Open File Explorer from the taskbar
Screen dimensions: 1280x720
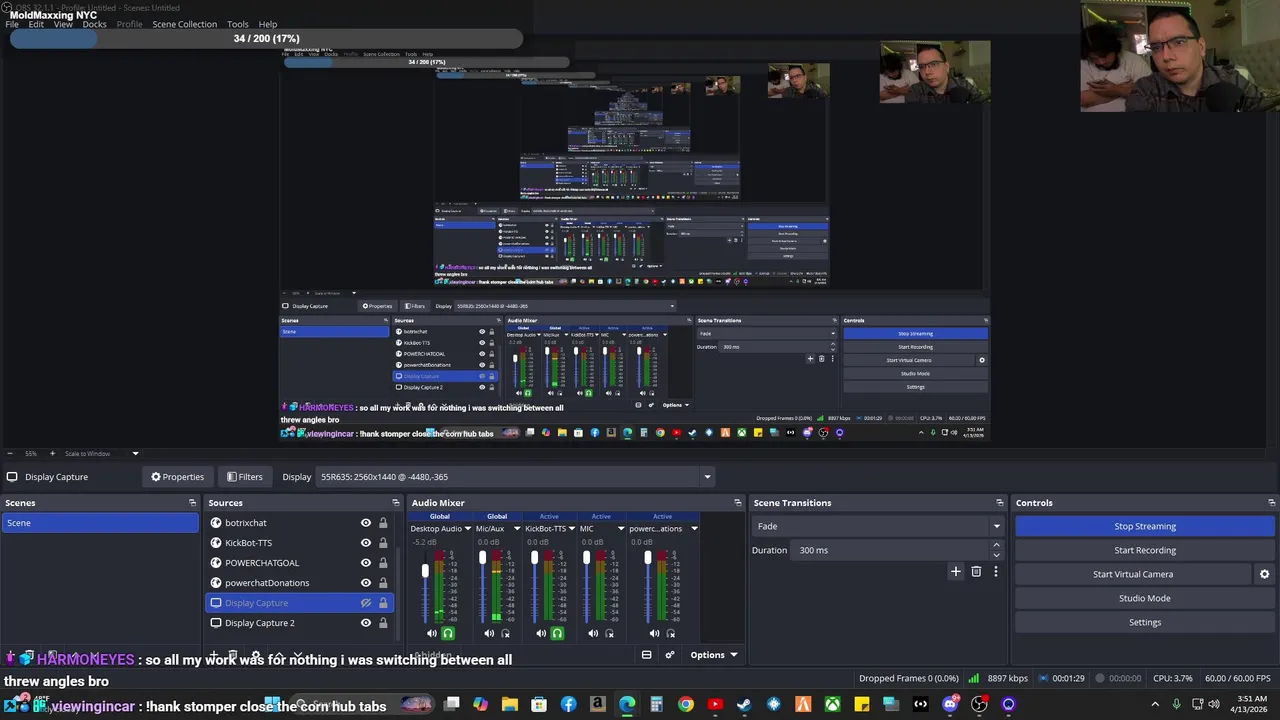pos(510,705)
